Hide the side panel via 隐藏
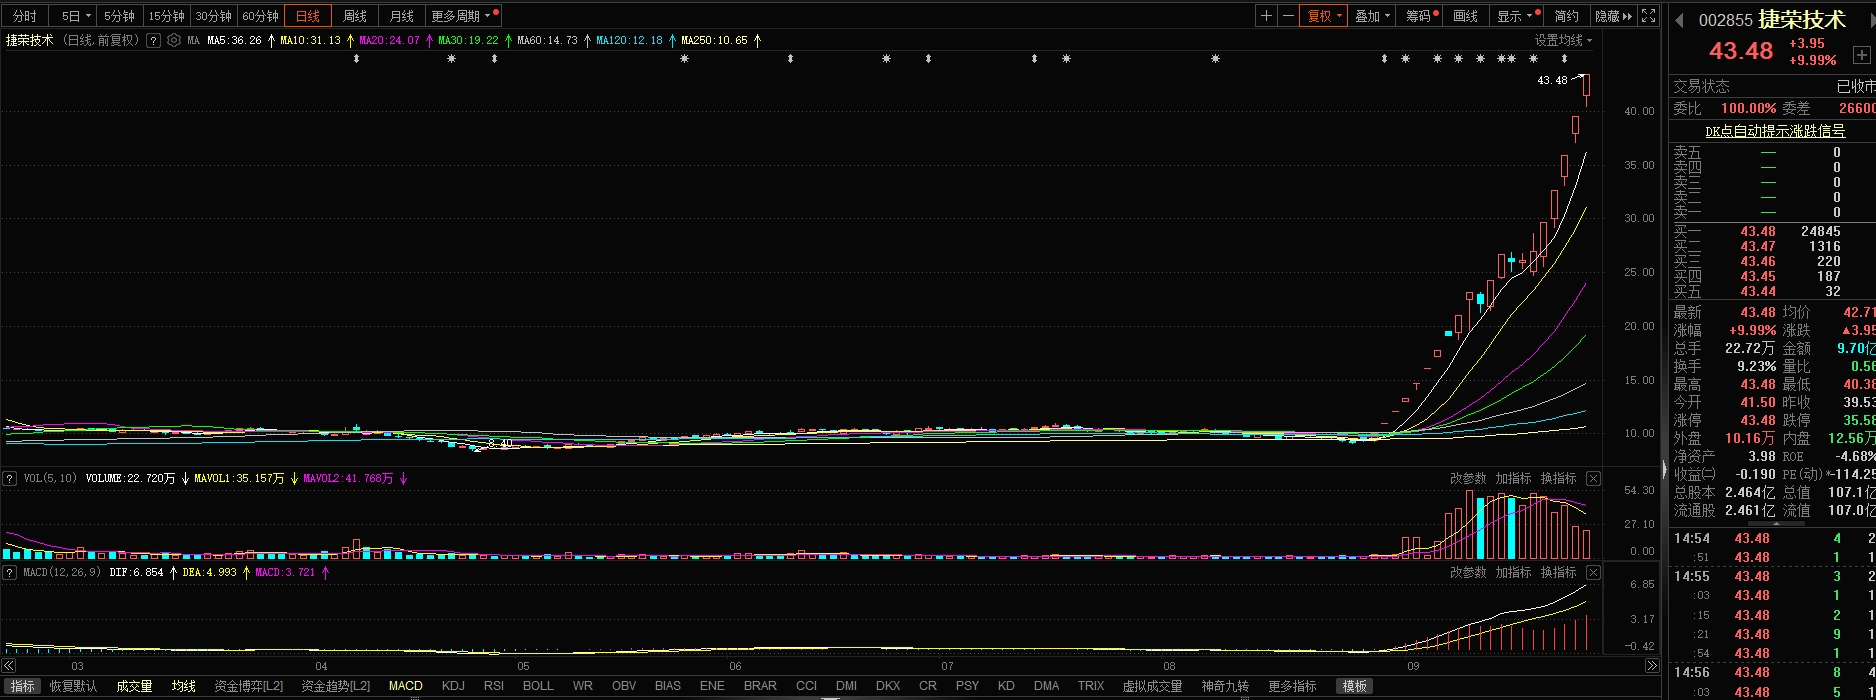Viewport: 1876px width, 700px height. [x=1612, y=16]
